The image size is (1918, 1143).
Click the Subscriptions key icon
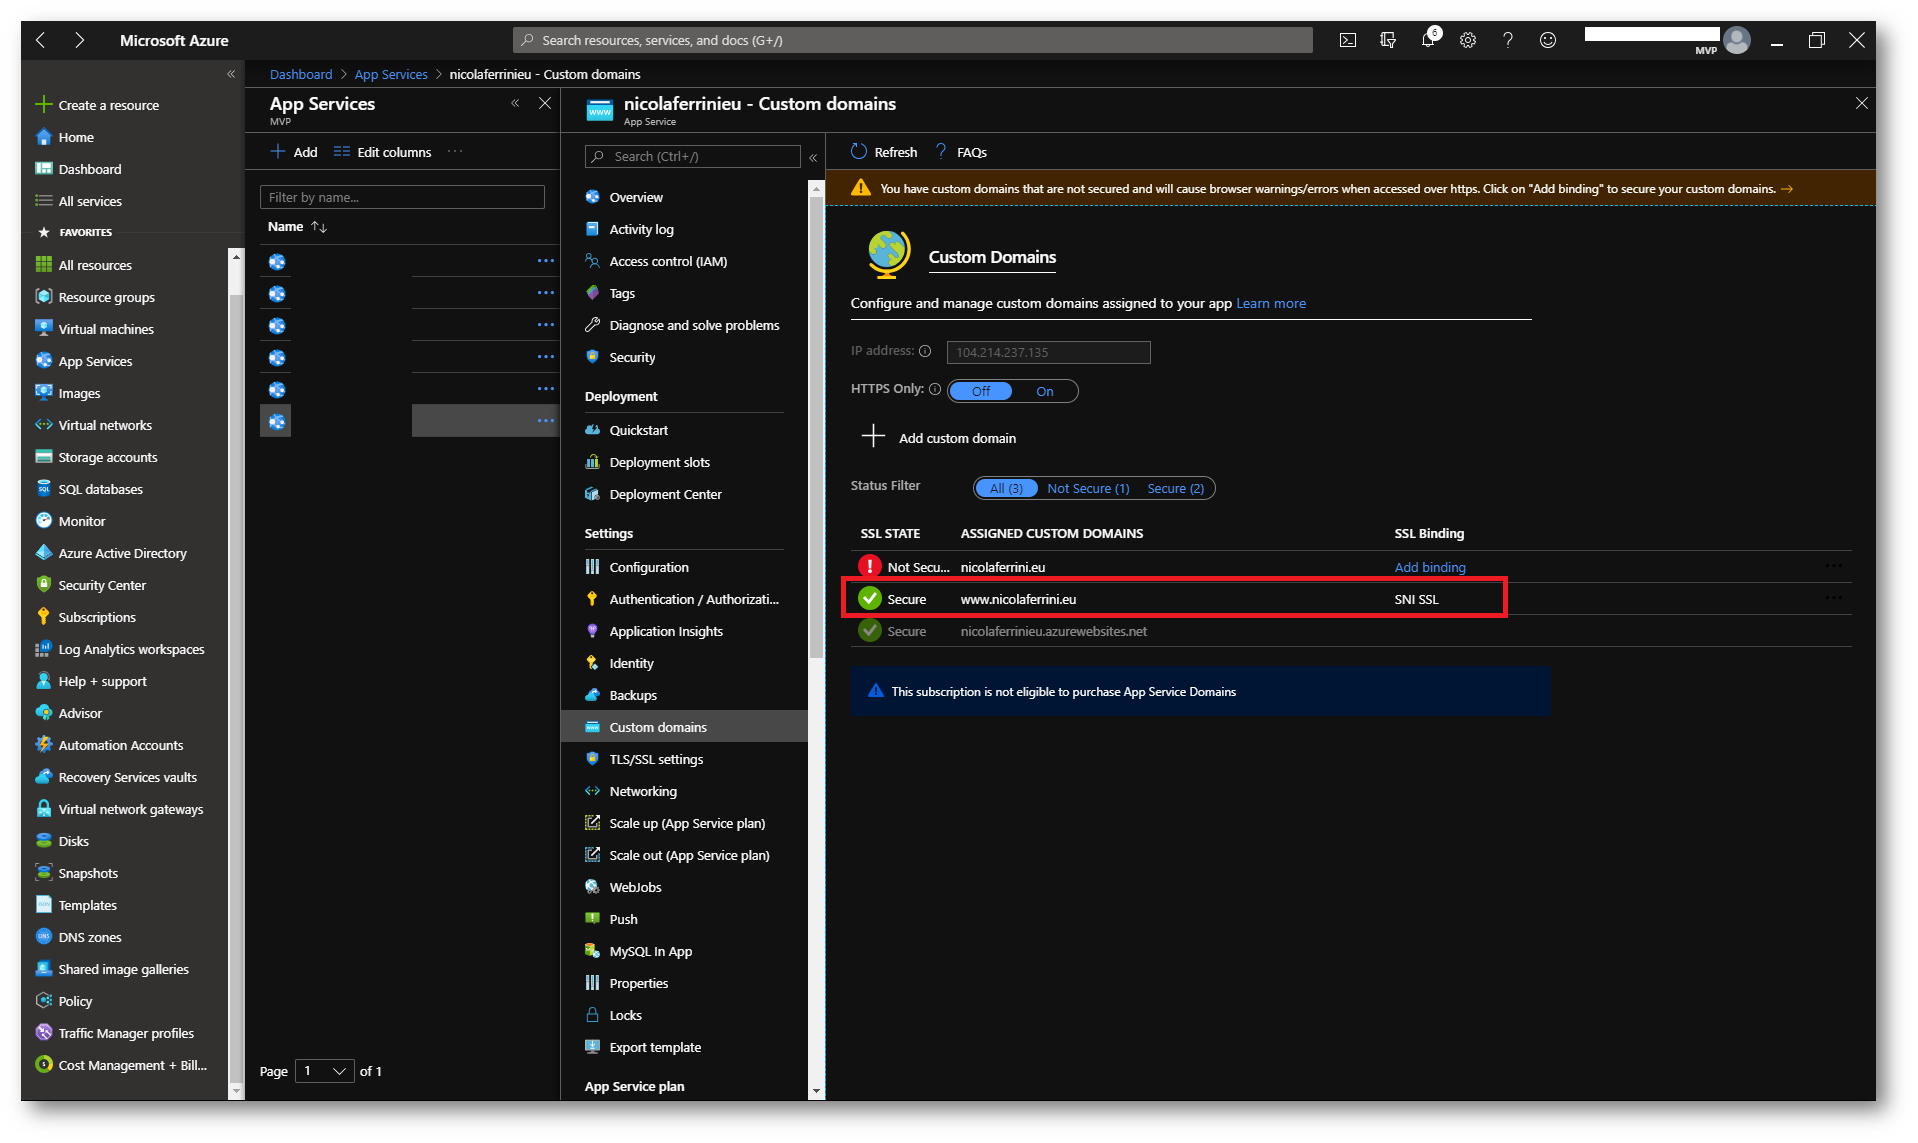pyautogui.click(x=43, y=617)
